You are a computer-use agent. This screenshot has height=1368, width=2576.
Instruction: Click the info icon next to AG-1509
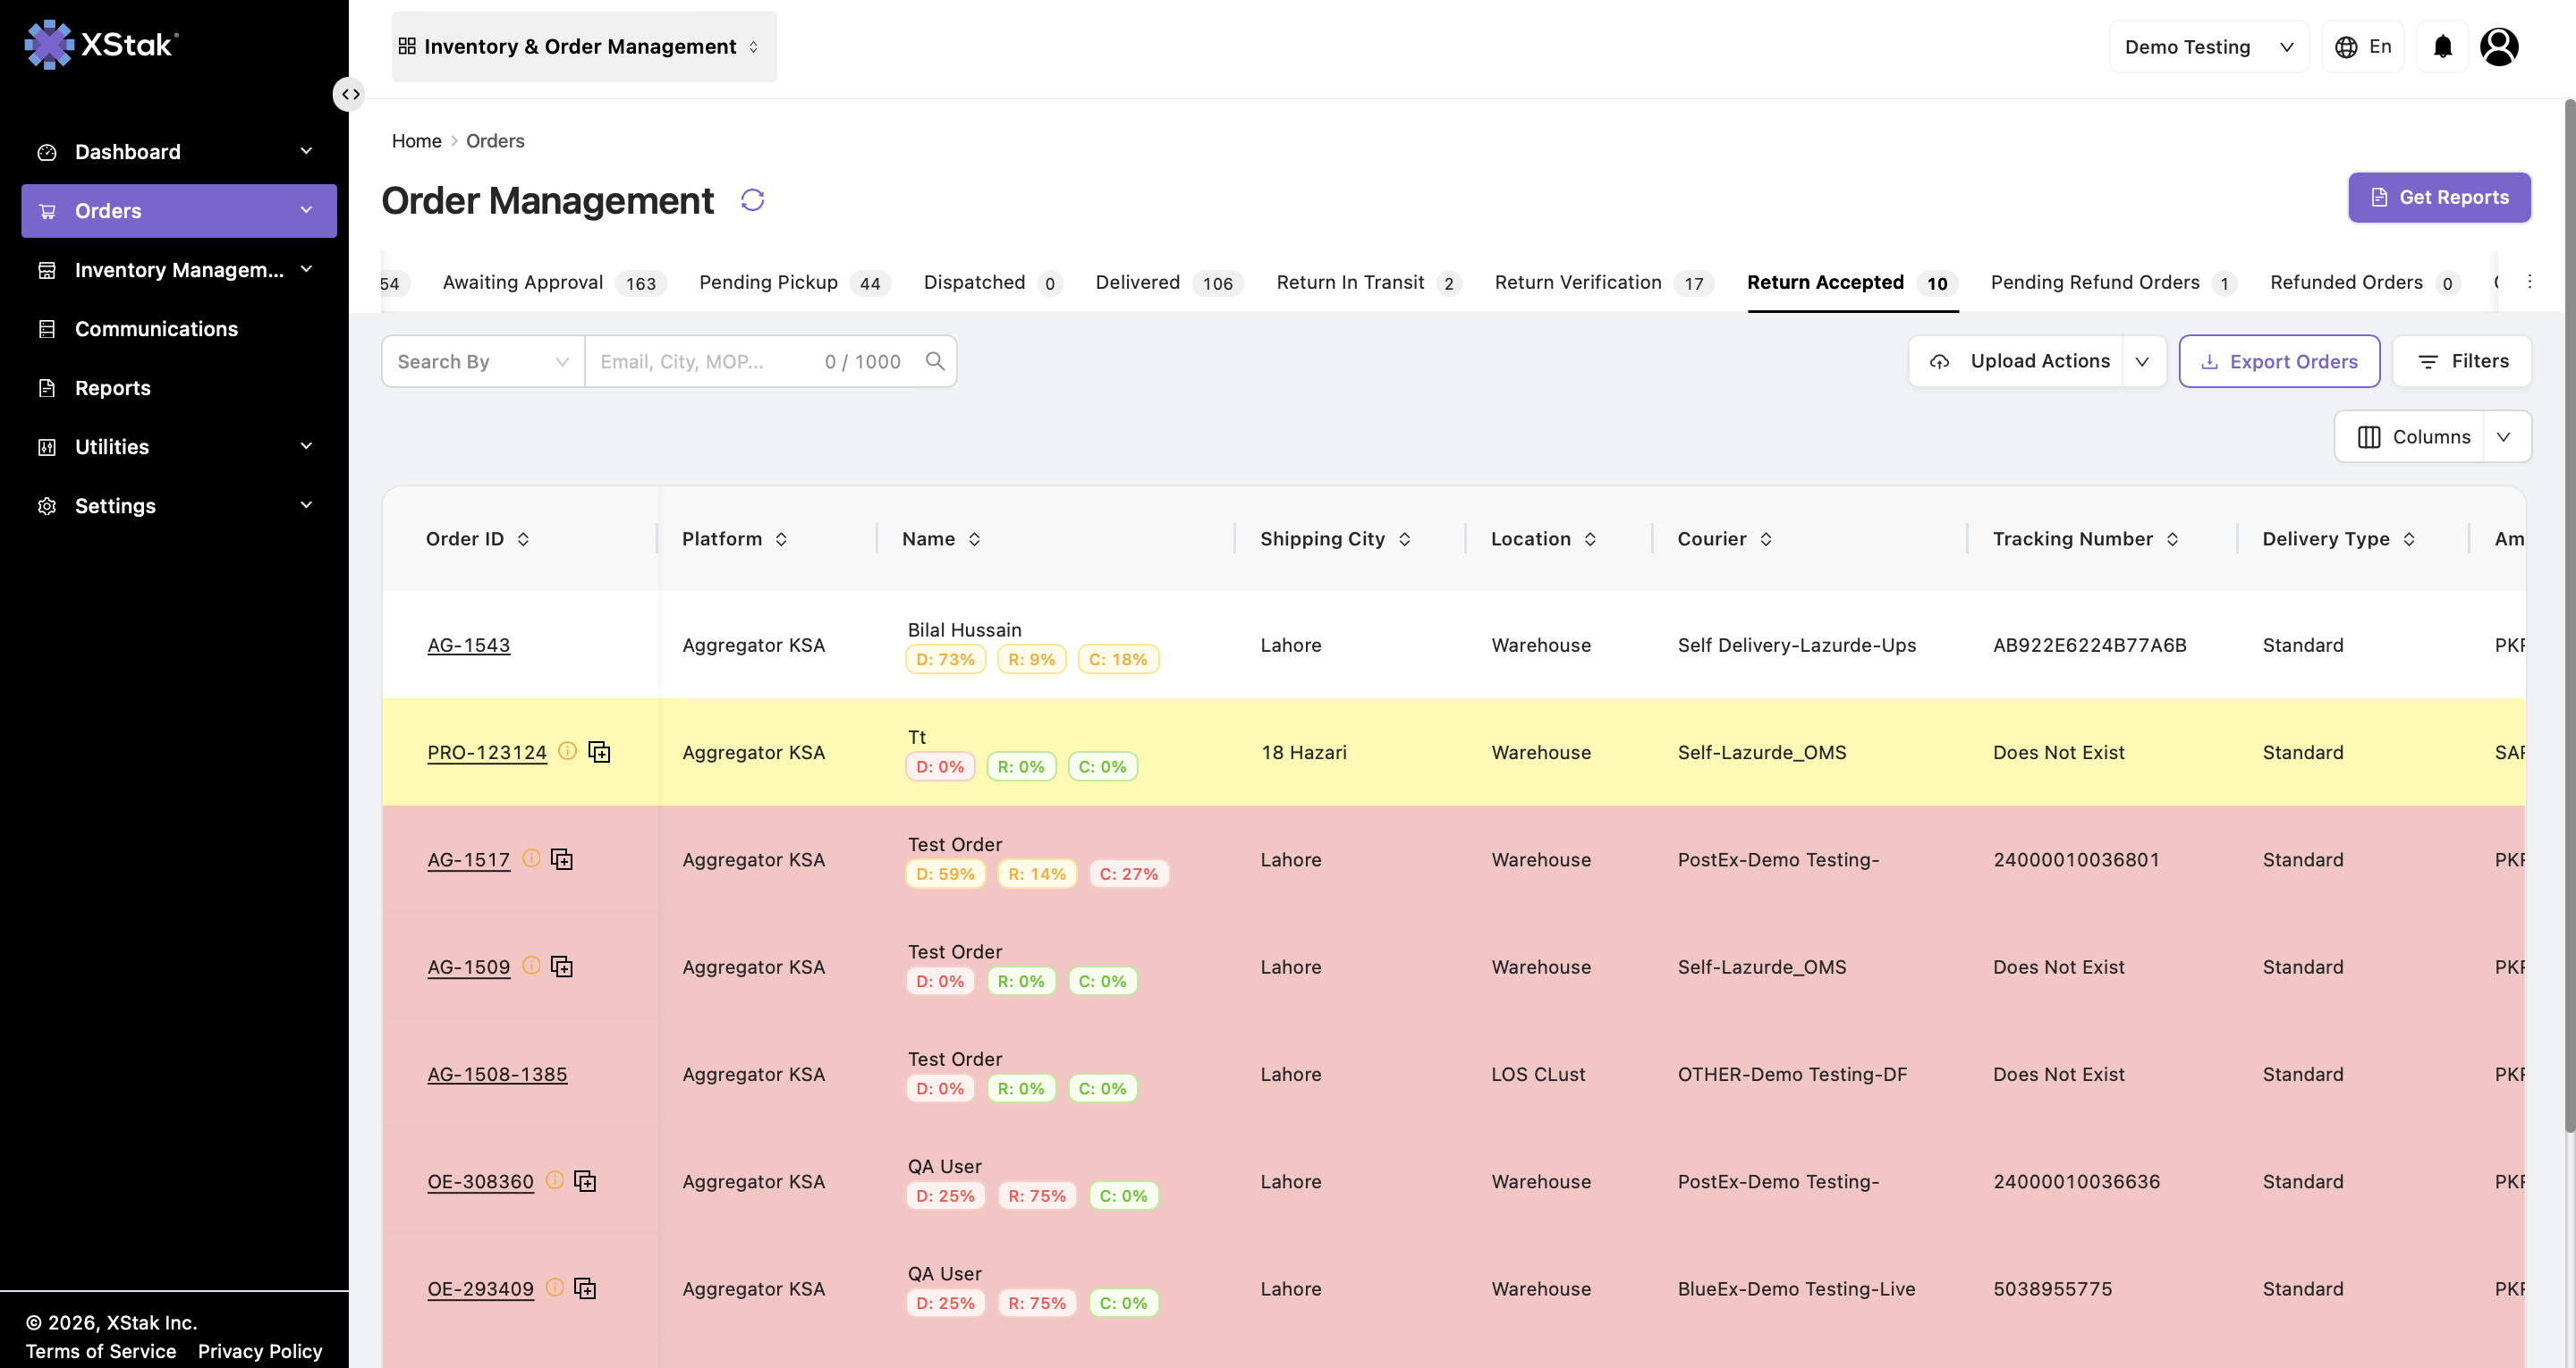pyautogui.click(x=531, y=965)
